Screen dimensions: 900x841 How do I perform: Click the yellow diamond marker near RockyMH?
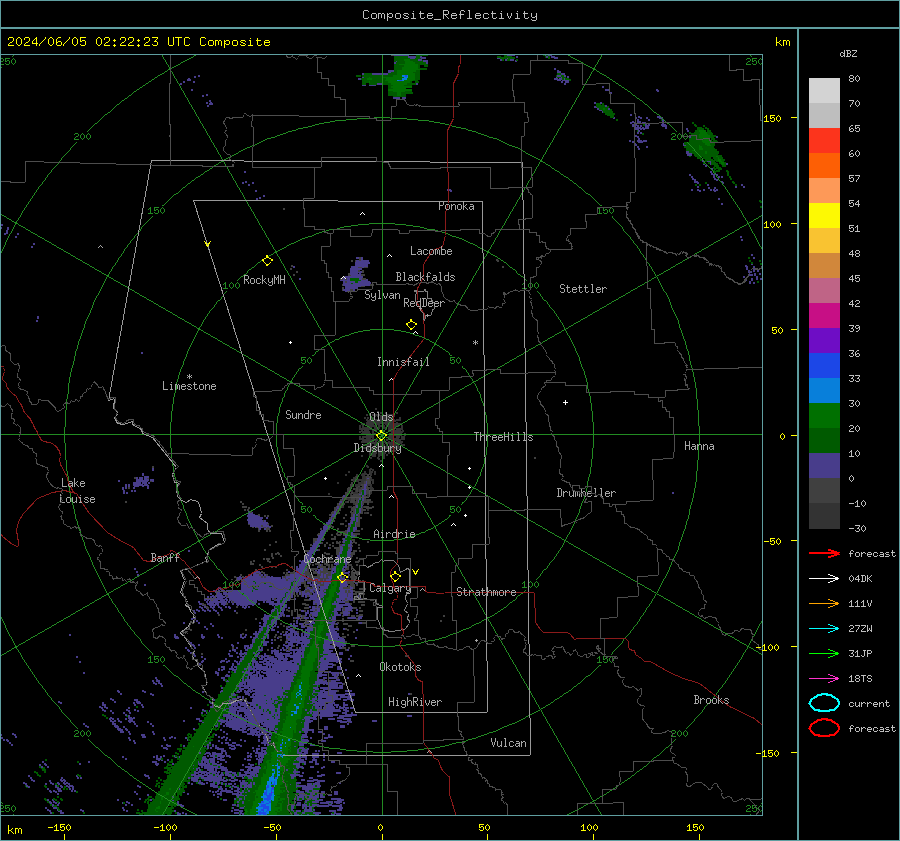[267, 261]
